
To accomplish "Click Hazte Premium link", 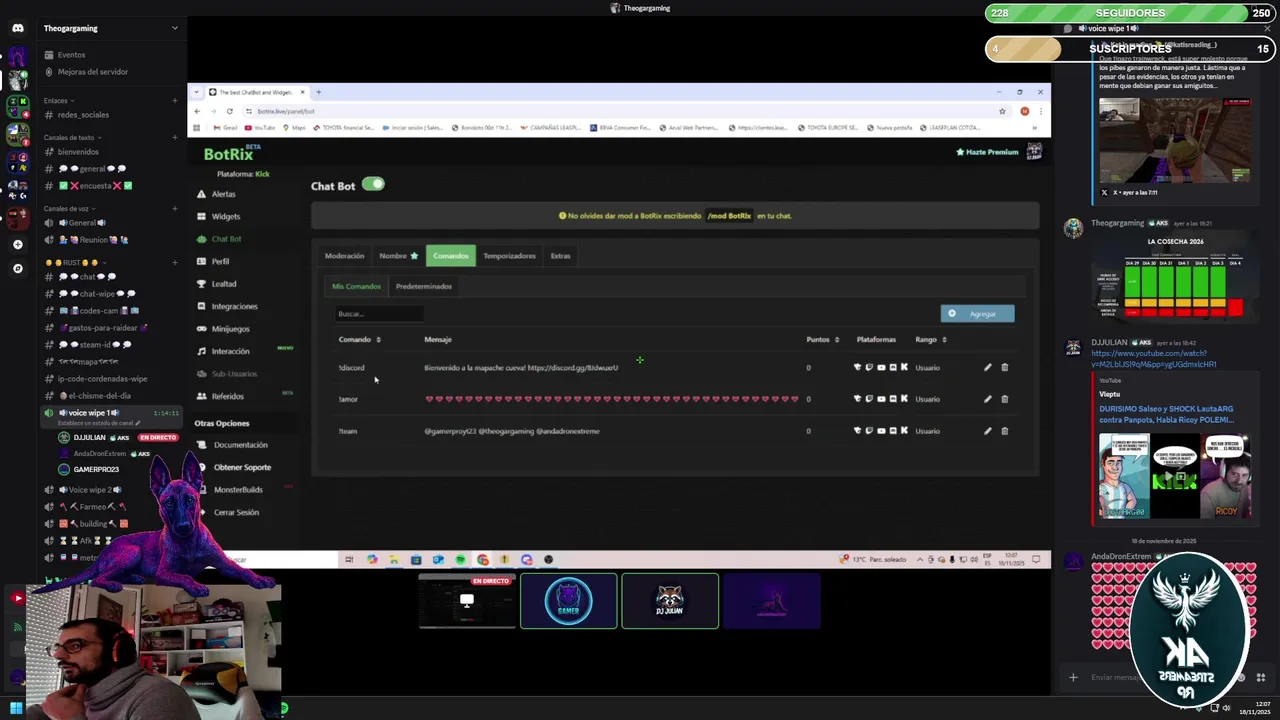I will coord(987,152).
